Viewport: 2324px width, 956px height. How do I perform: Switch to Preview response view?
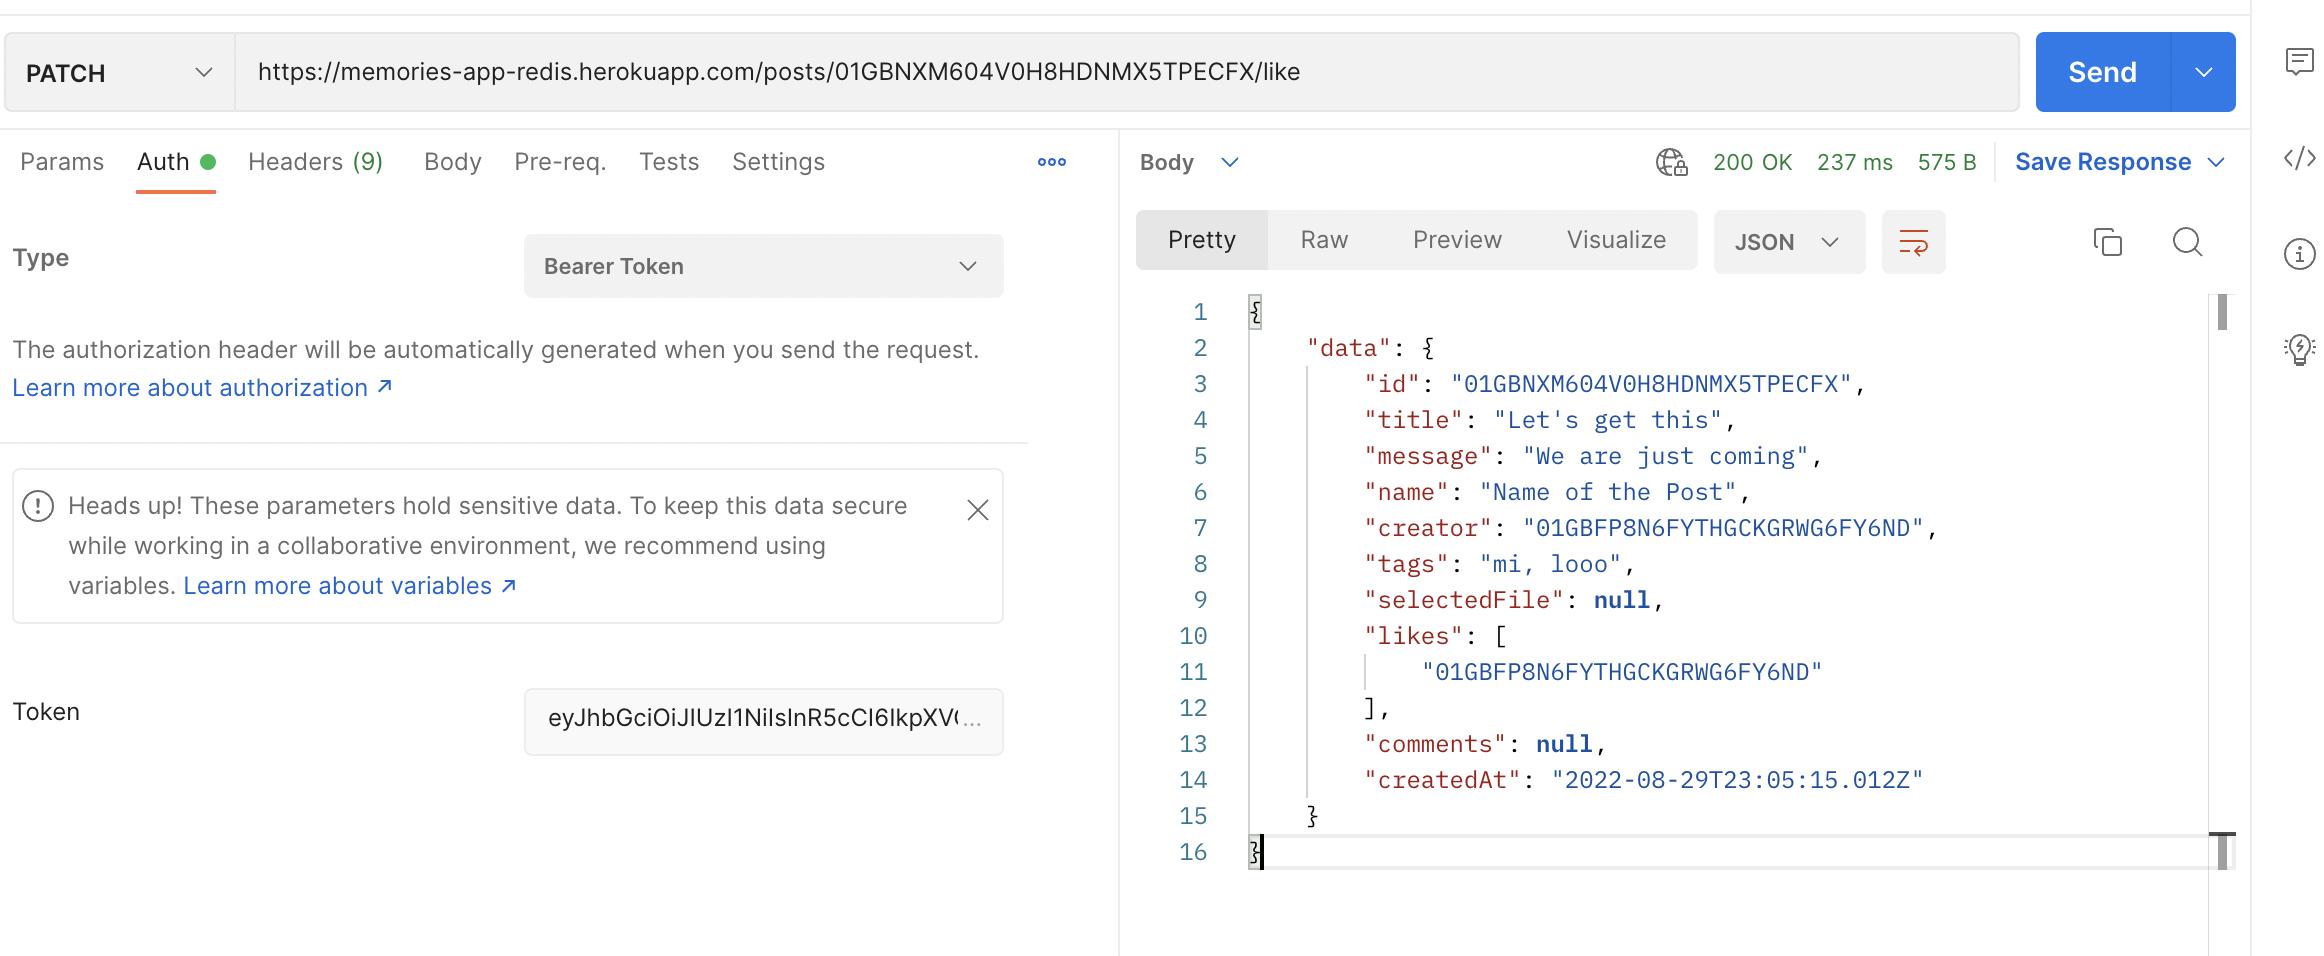tap(1457, 240)
